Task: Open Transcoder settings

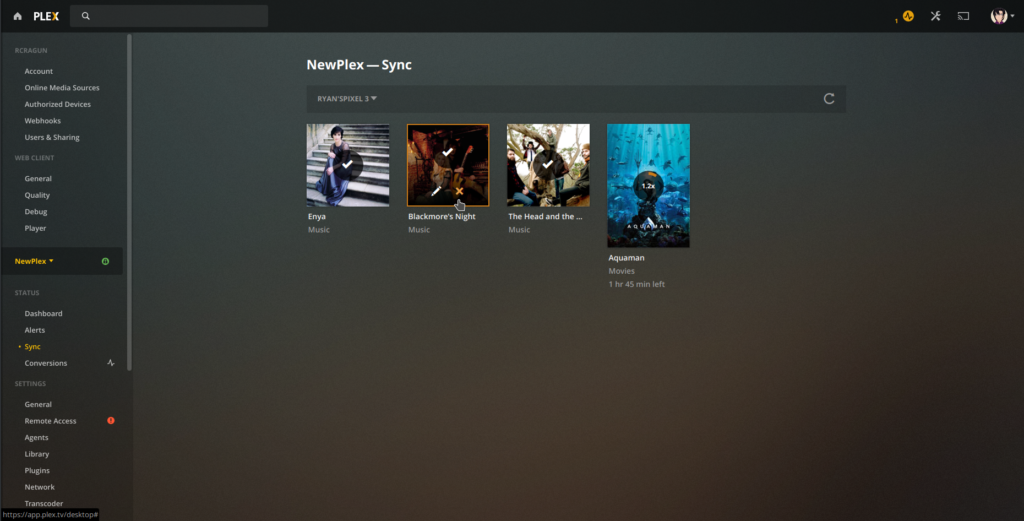Action: point(44,503)
